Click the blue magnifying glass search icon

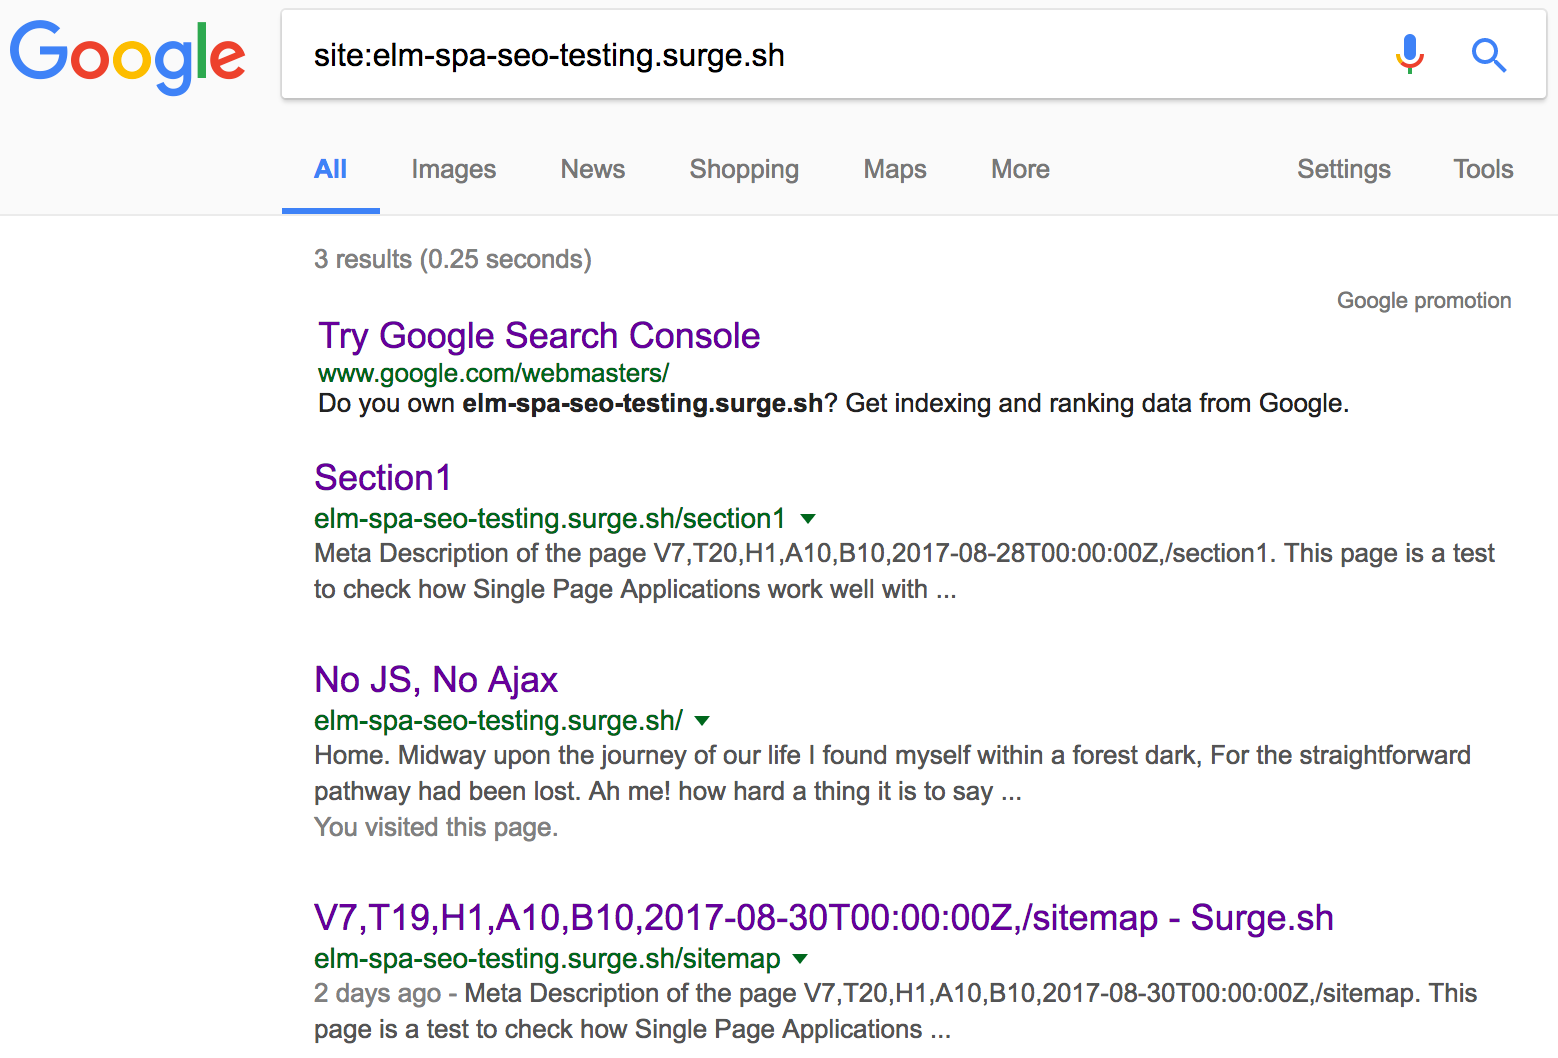(1488, 55)
